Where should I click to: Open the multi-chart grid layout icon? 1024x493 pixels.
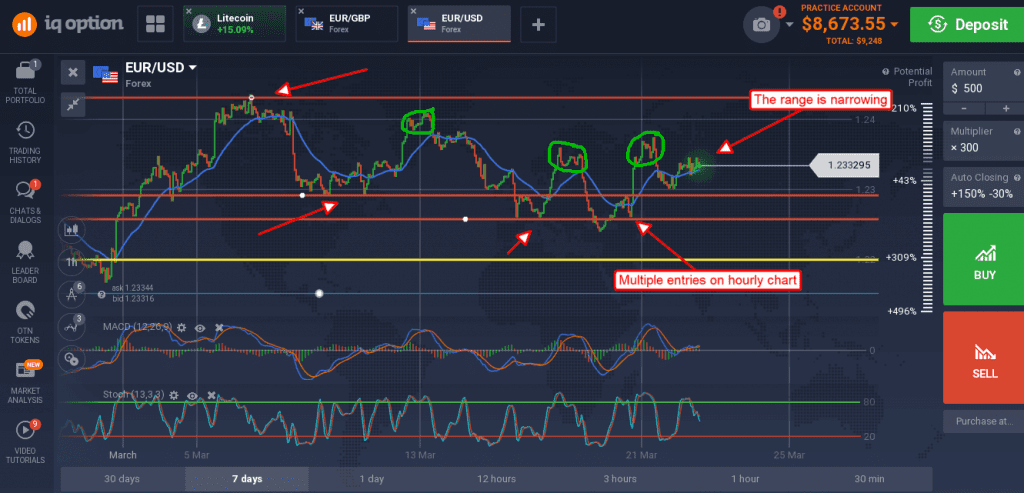point(155,24)
